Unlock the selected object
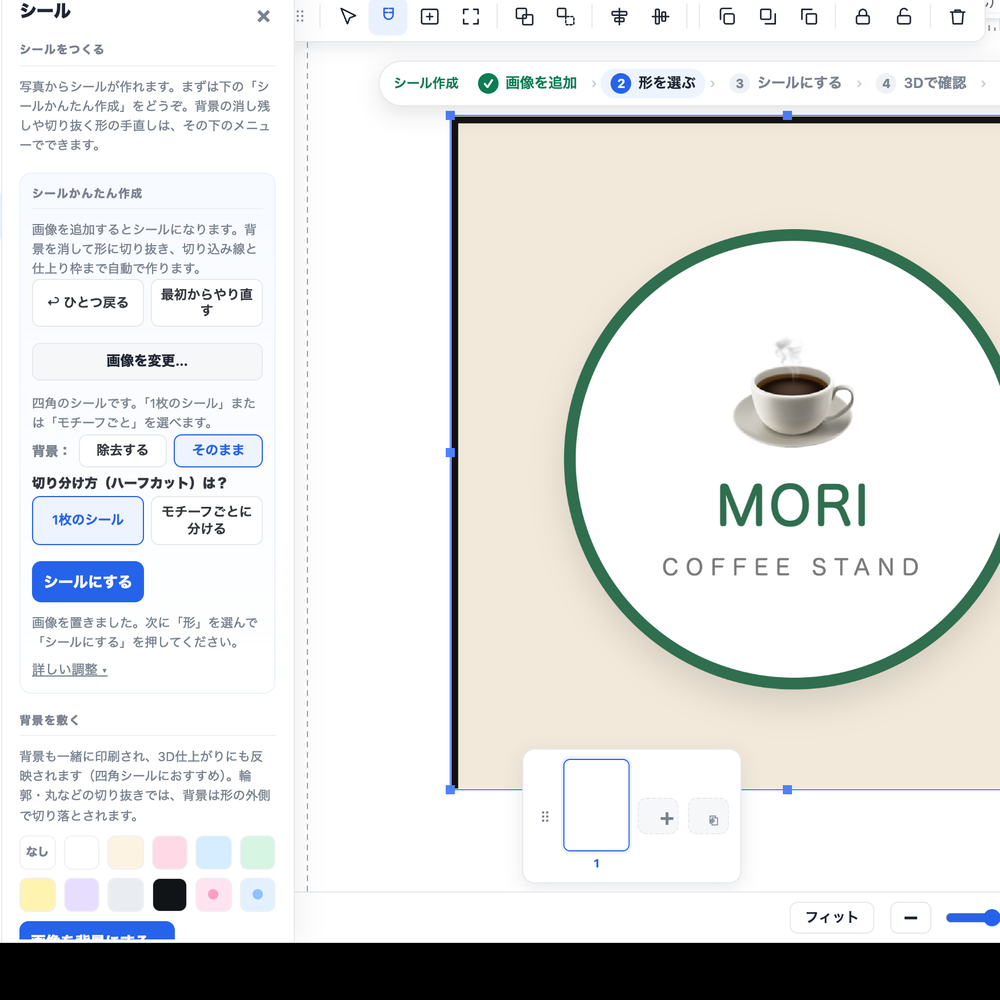The height and width of the screenshot is (1000, 1000). (x=904, y=17)
